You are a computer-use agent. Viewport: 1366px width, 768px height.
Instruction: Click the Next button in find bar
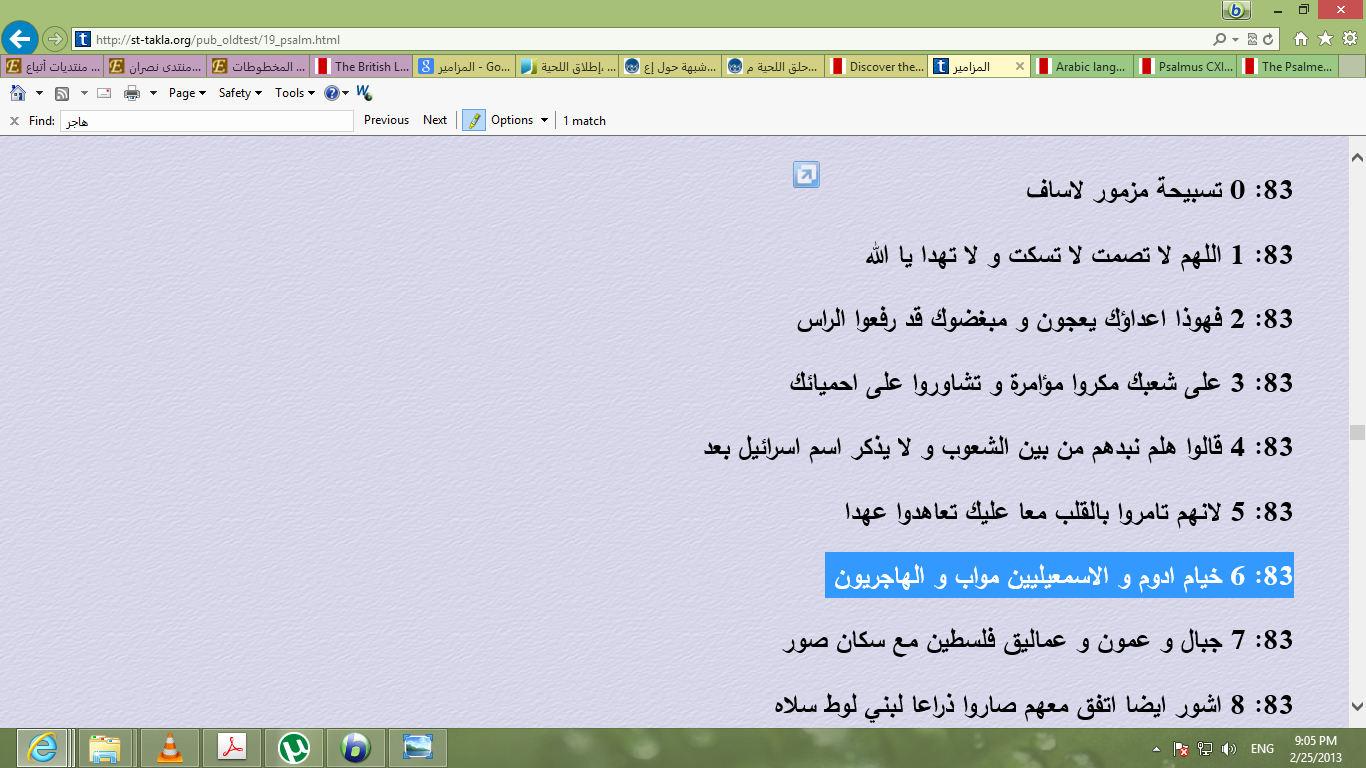click(435, 120)
